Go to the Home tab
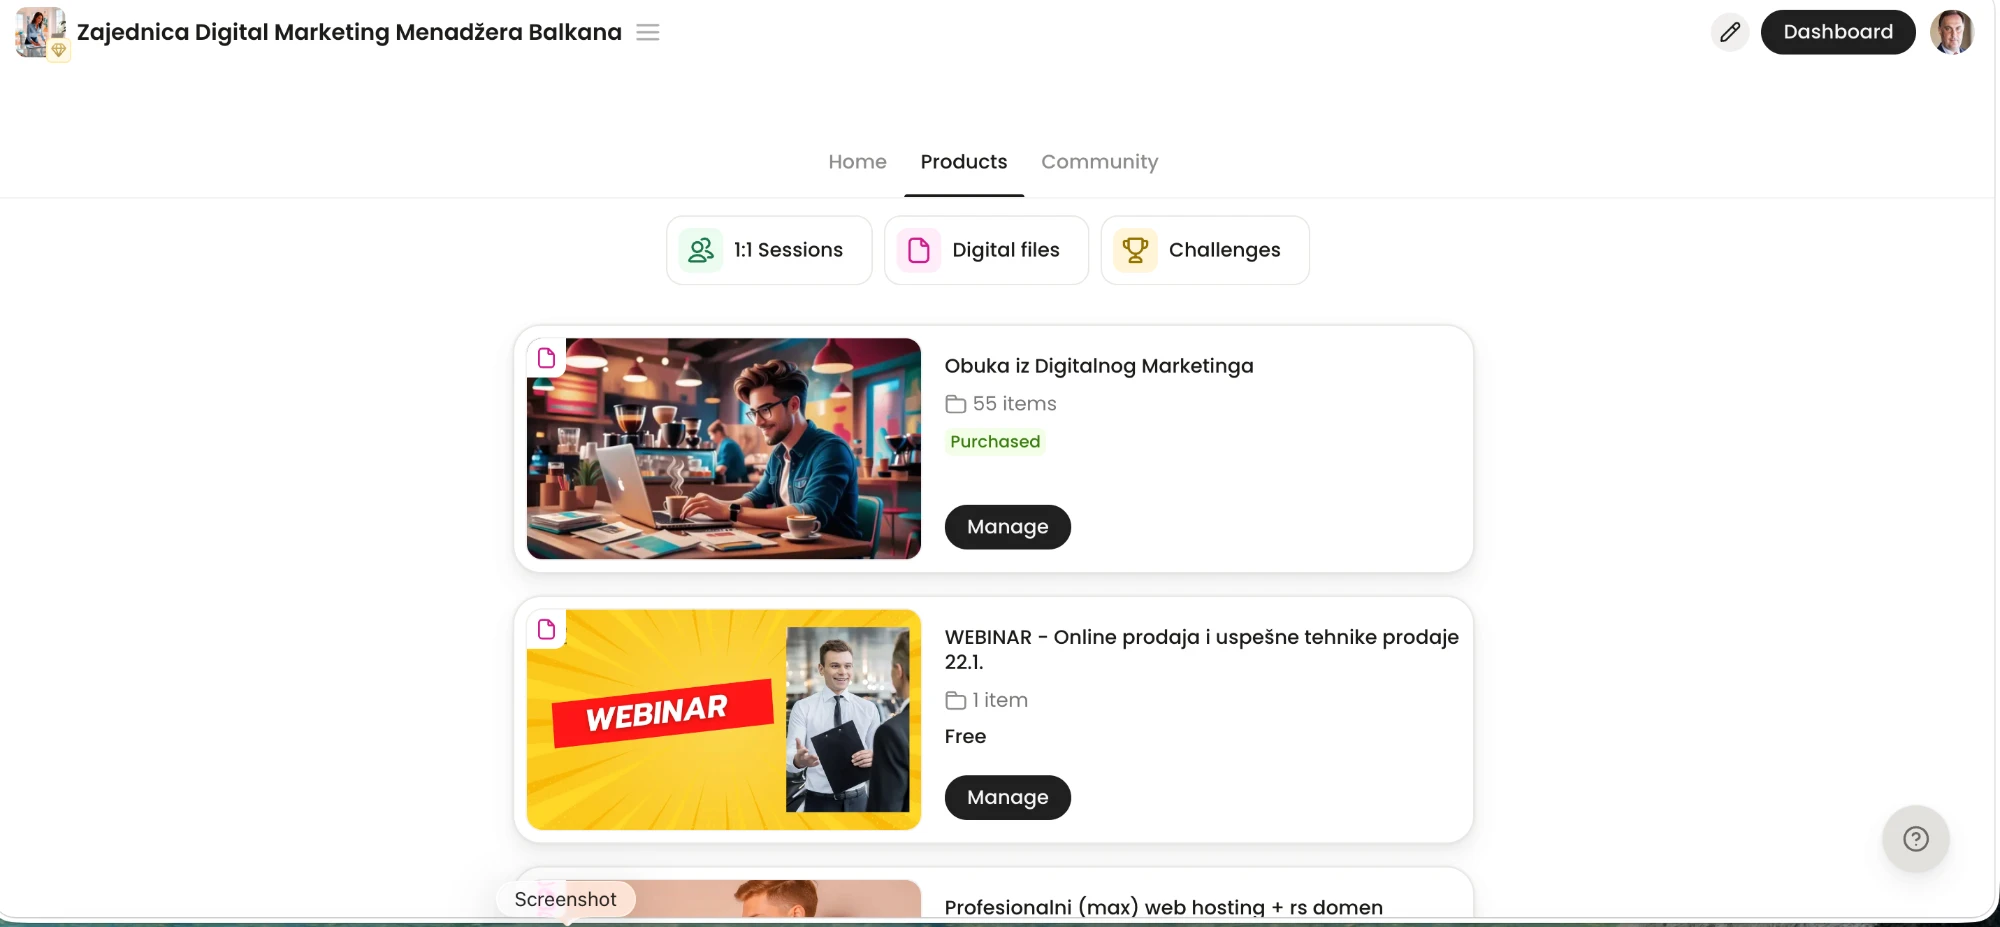2000x927 pixels. pos(857,162)
